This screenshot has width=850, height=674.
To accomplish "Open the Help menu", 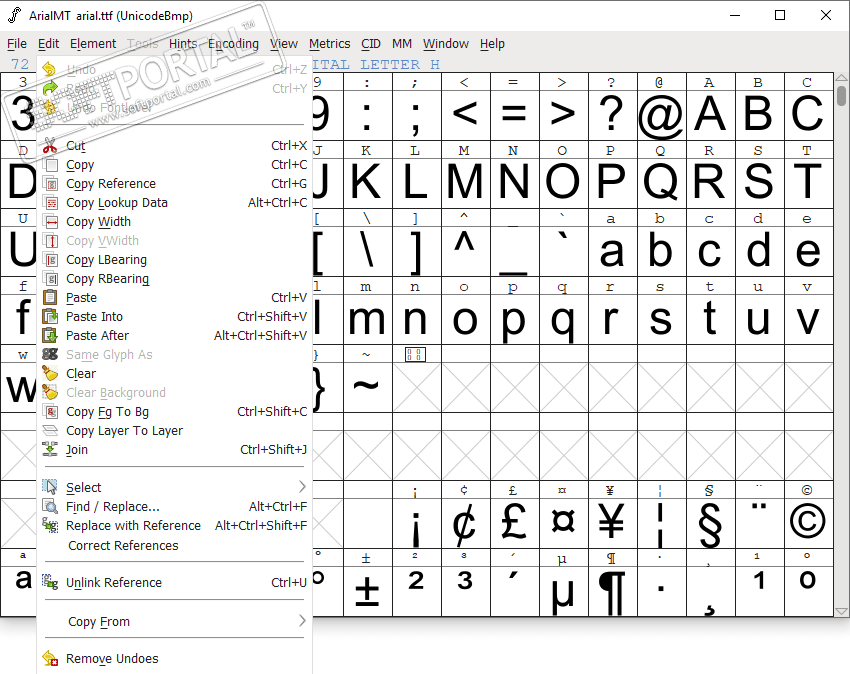I will (x=492, y=43).
